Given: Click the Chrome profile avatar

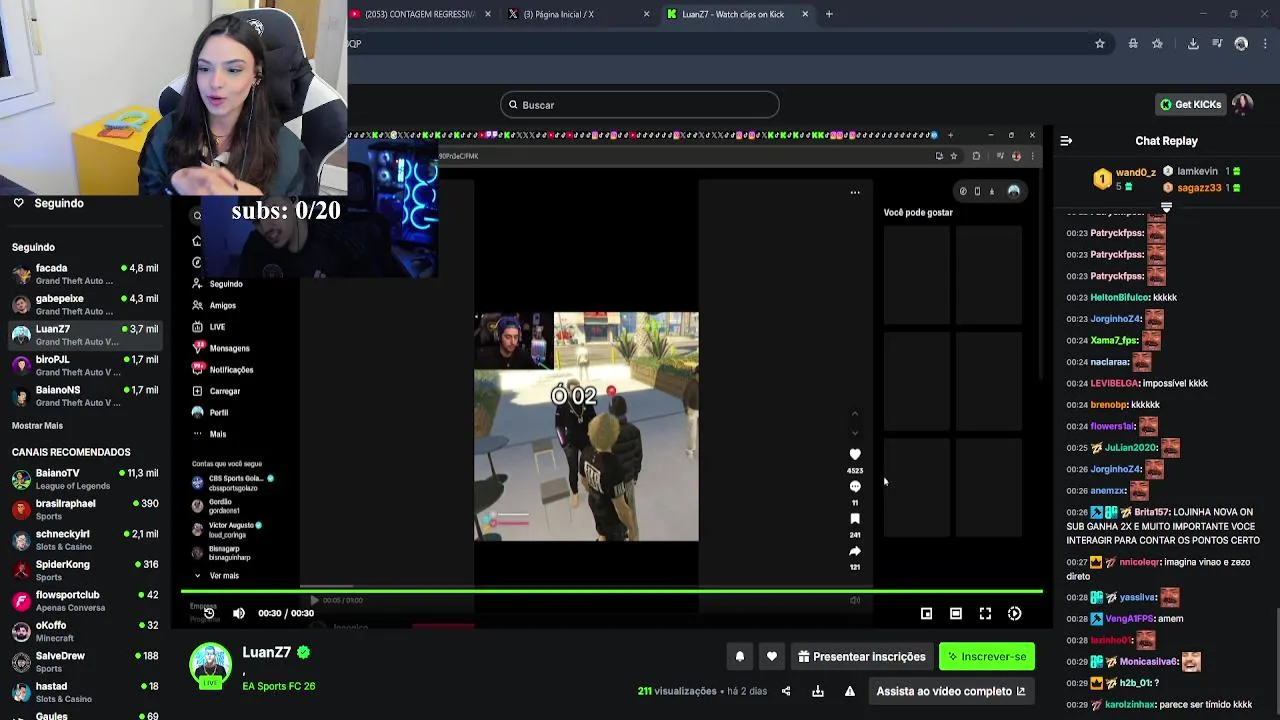Looking at the screenshot, I should pos(1241,44).
